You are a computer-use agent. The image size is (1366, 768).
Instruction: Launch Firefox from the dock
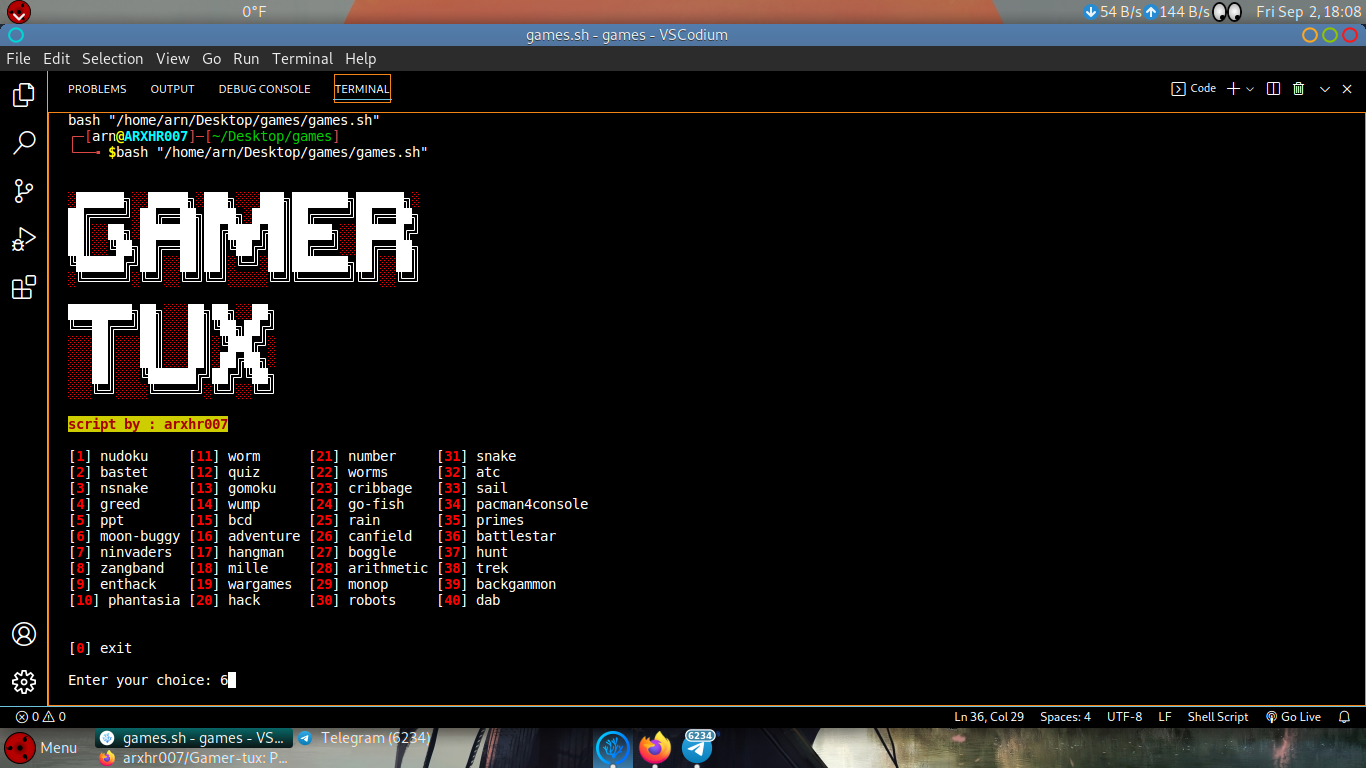click(655, 747)
